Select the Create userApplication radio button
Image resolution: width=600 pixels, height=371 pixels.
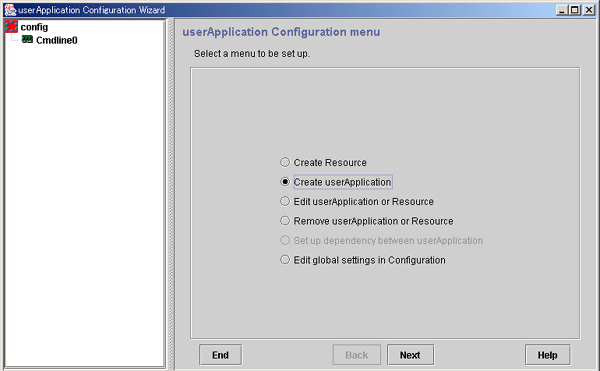click(285, 182)
